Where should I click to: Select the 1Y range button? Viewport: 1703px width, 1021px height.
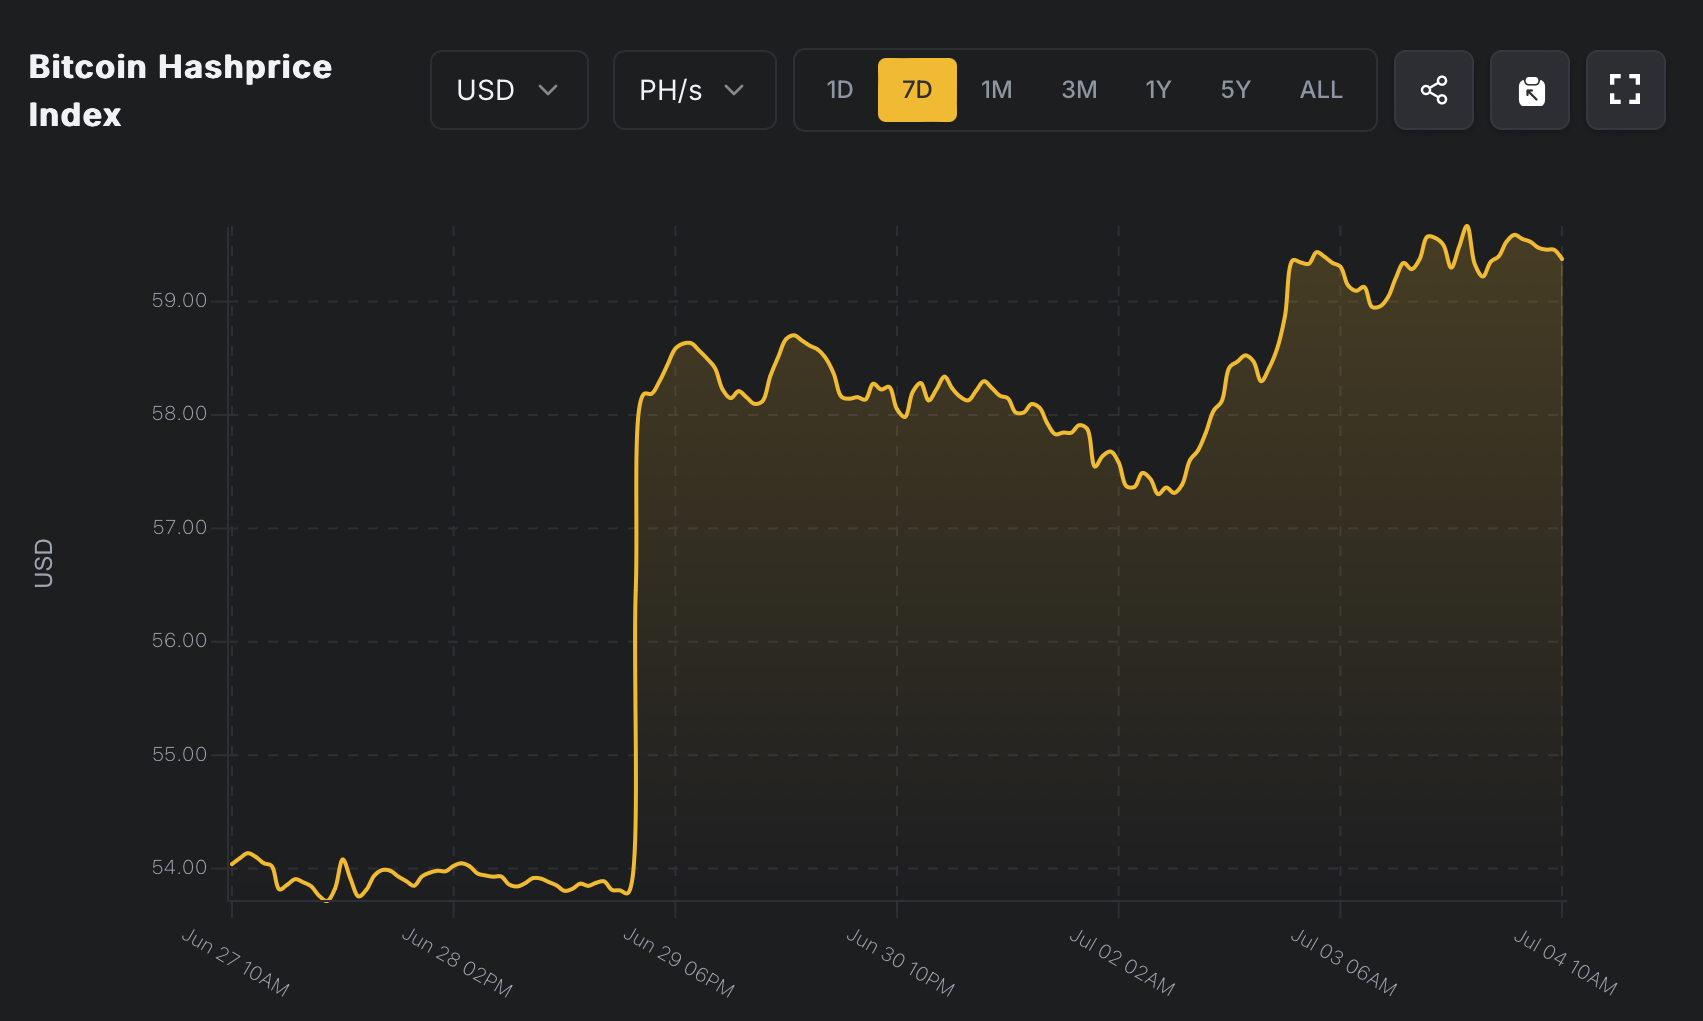(1157, 90)
